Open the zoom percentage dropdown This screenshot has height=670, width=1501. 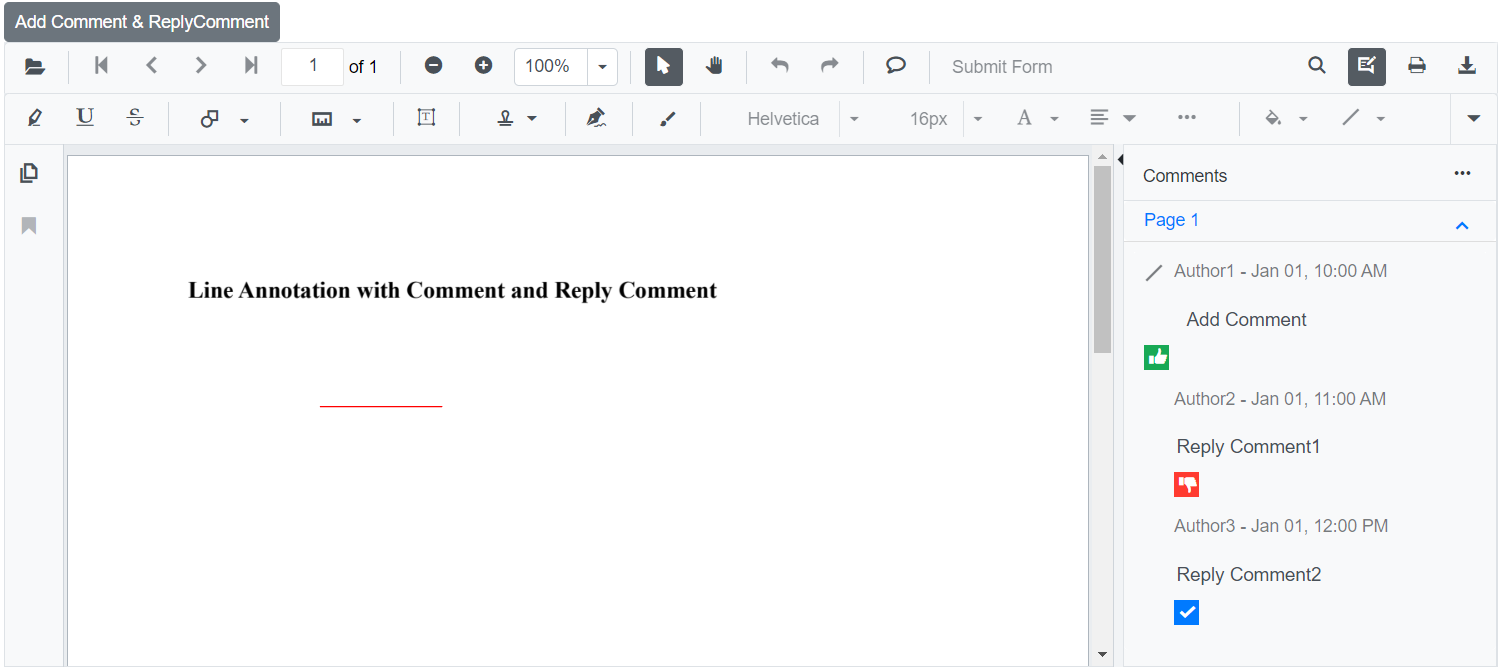602,67
